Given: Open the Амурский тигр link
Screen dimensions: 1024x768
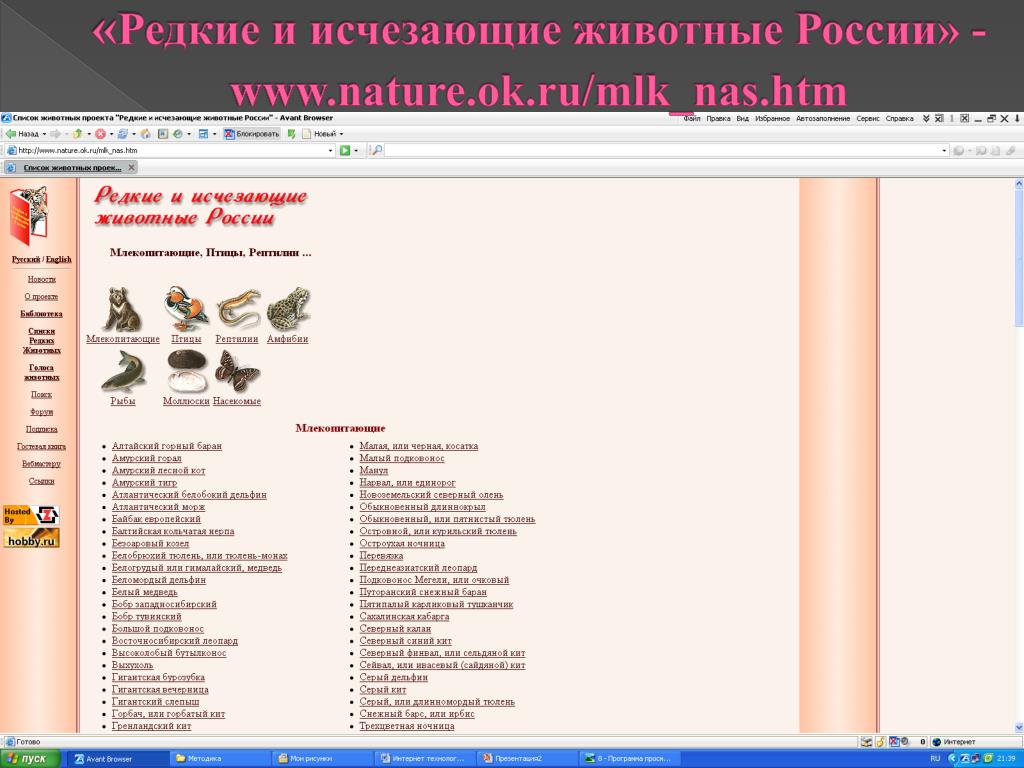Looking at the screenshot, I should 144,483.
